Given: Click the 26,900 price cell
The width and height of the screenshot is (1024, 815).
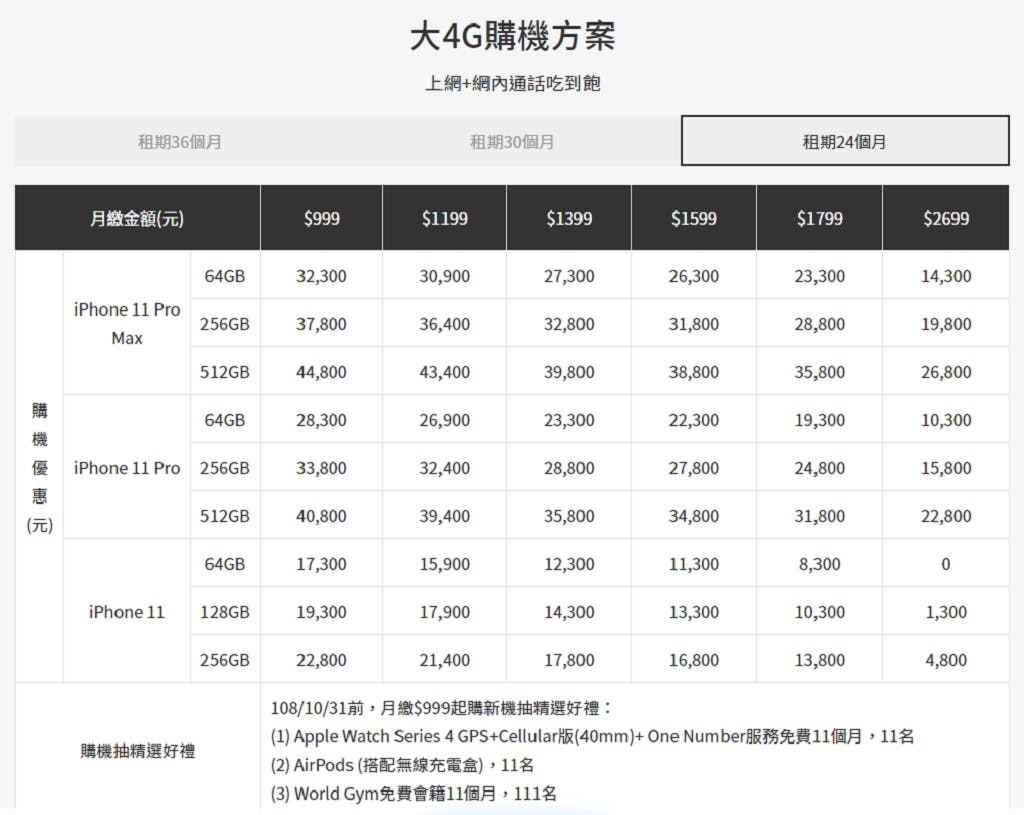Looking at the screenshot, I should [445, 420].
